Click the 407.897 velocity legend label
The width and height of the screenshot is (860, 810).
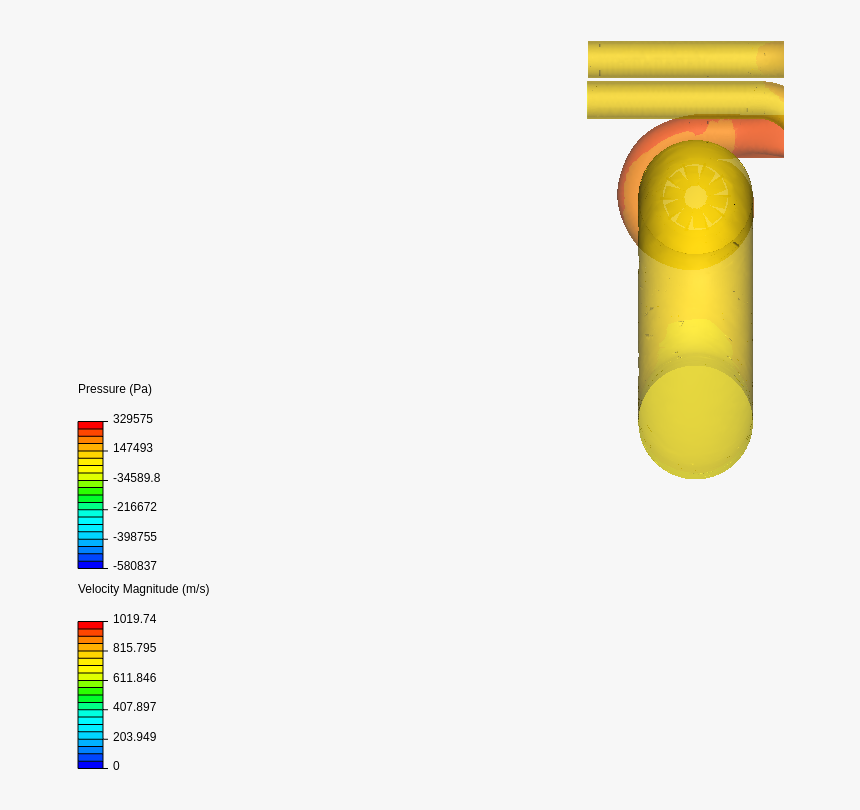point(134,707)
